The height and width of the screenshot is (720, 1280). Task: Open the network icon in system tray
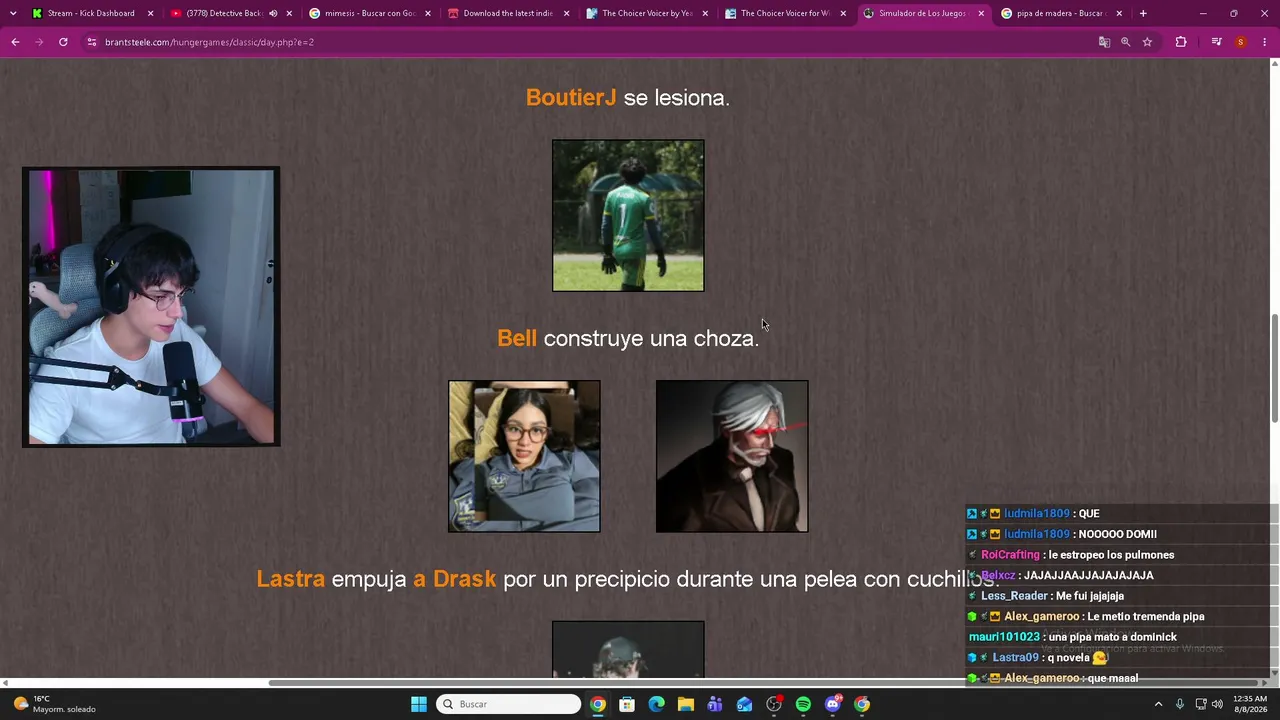1200,704
